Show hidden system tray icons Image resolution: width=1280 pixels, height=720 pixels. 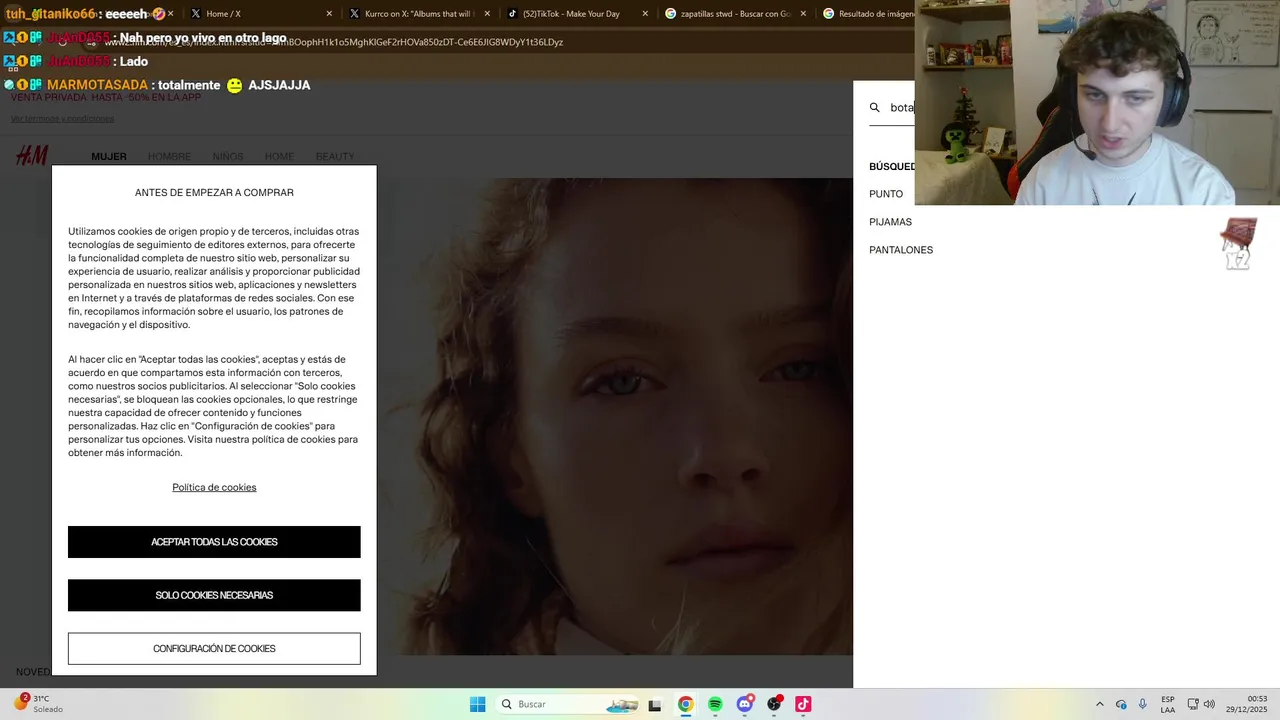pos(1100,704)
